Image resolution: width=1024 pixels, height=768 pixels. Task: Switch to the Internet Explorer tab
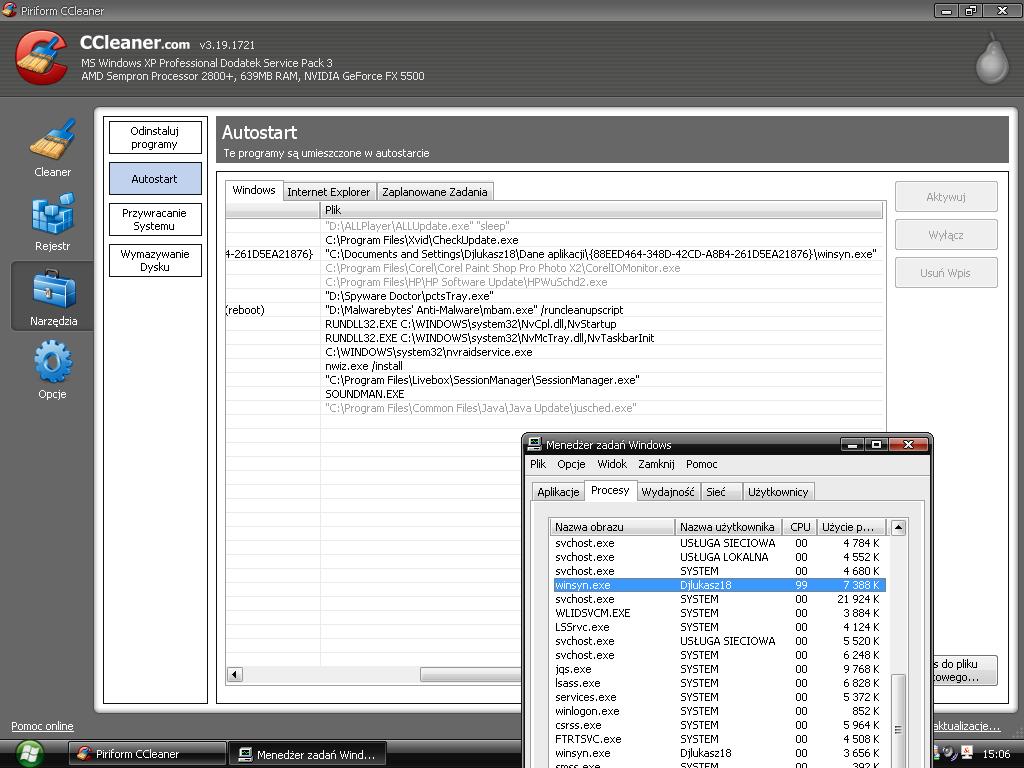[x=328, y=192]
